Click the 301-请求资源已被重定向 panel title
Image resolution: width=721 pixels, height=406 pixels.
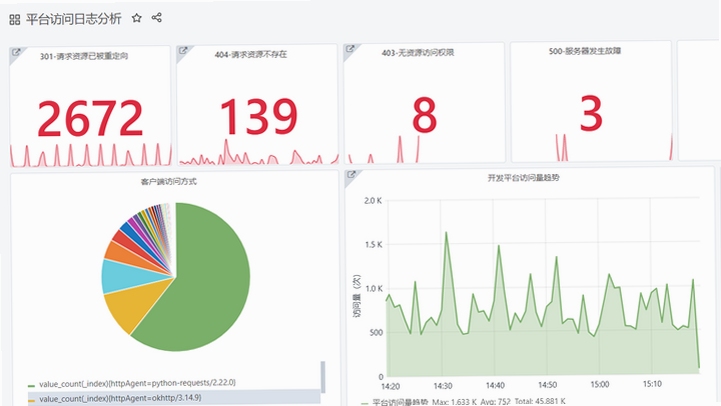coord(84,57)
